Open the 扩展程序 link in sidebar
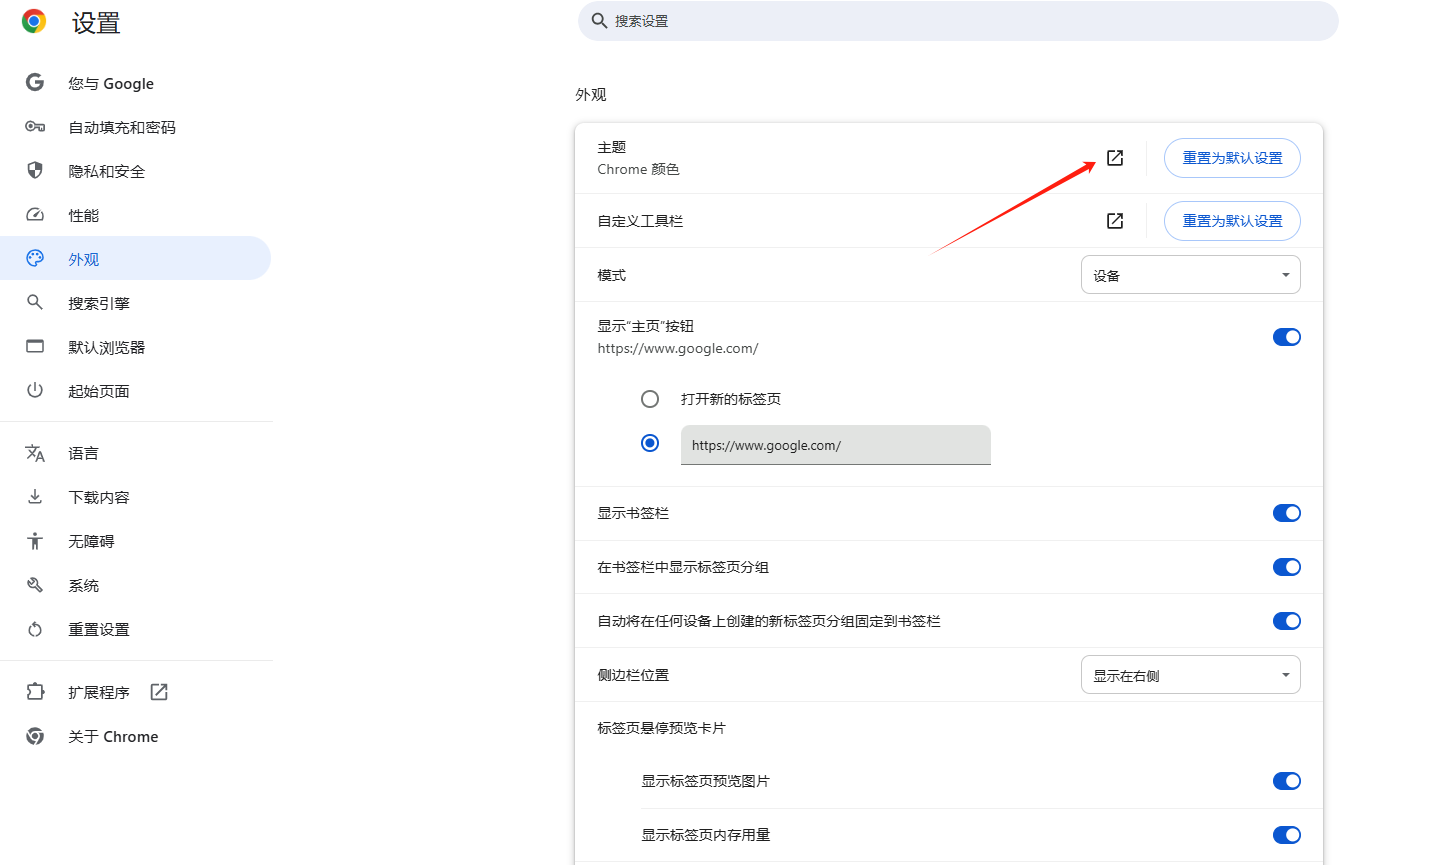The image size is (1435, 865). point(135,692)
